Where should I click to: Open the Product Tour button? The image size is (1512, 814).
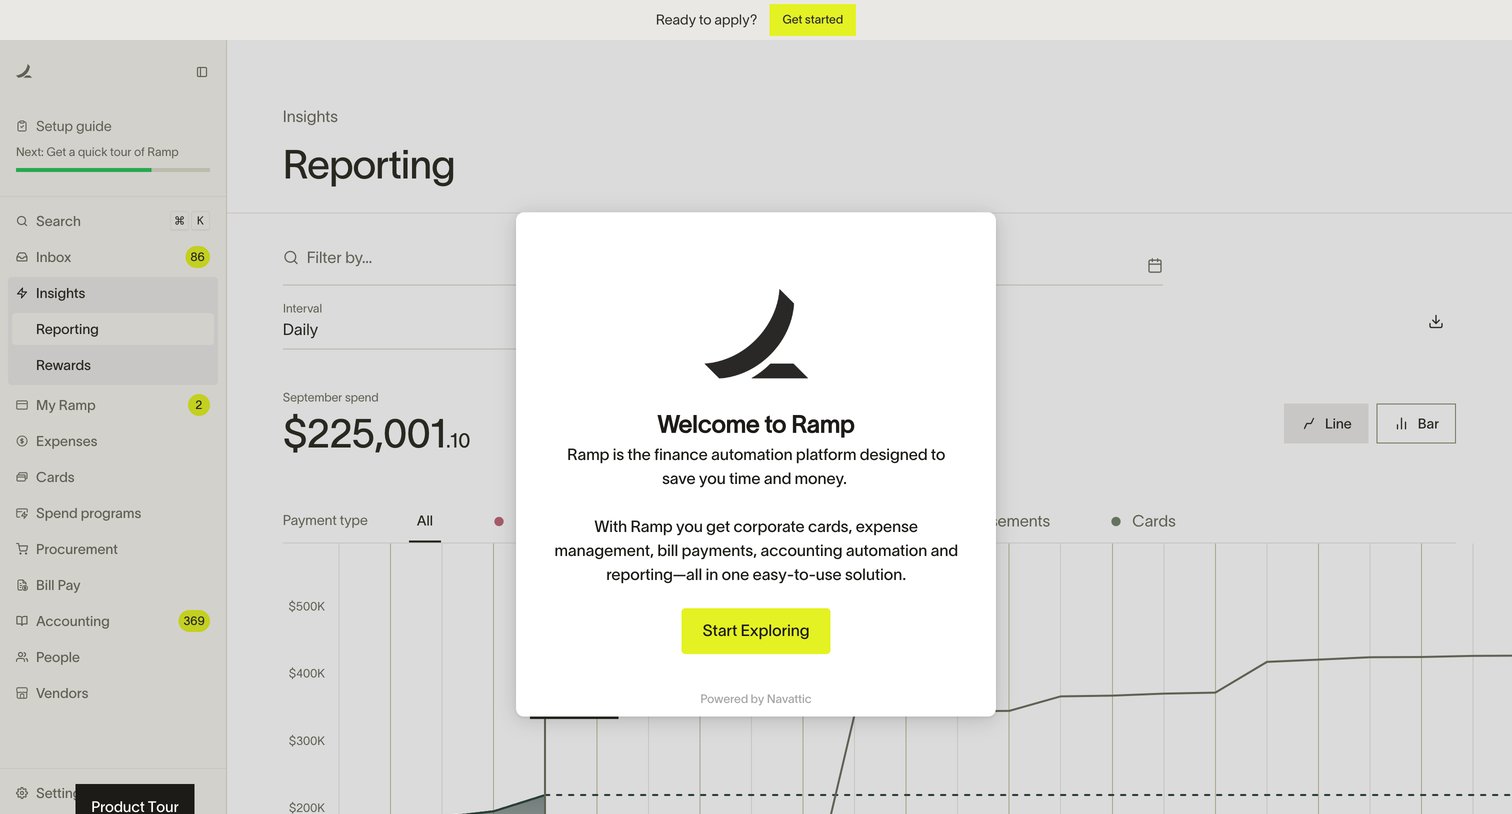[135, 801]
